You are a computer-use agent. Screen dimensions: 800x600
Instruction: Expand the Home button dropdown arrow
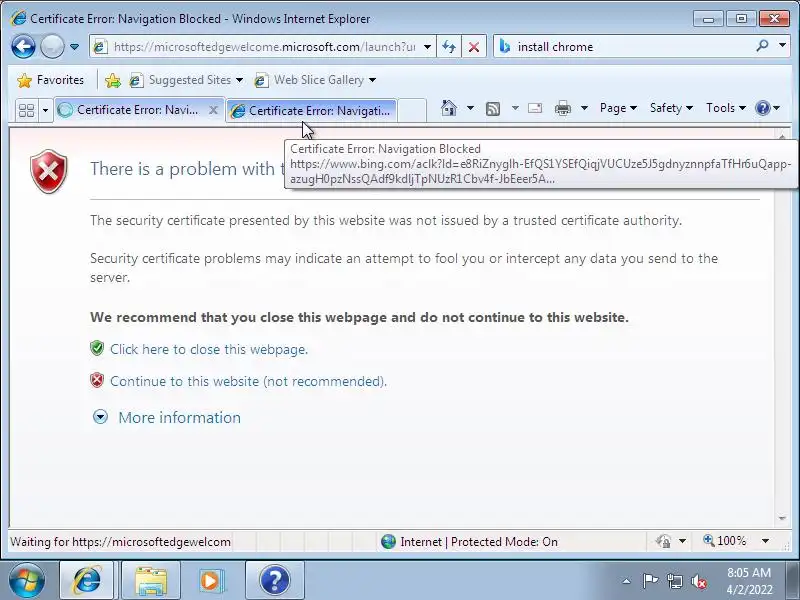(x=470, y=108)
